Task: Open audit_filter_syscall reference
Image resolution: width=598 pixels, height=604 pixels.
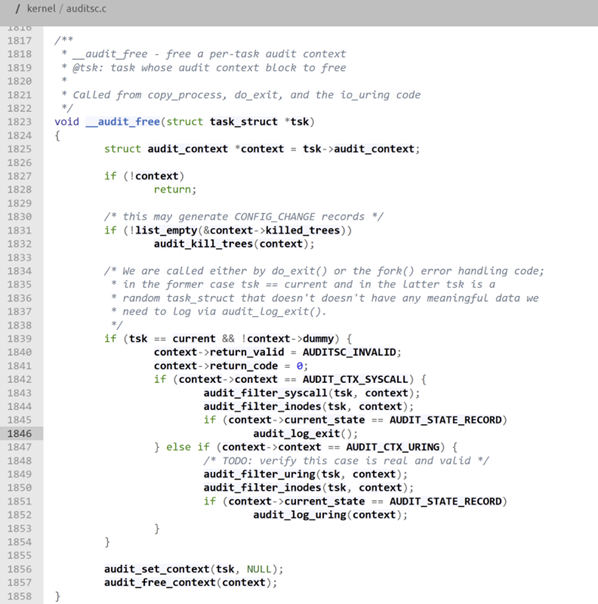Action: point(265,393)
